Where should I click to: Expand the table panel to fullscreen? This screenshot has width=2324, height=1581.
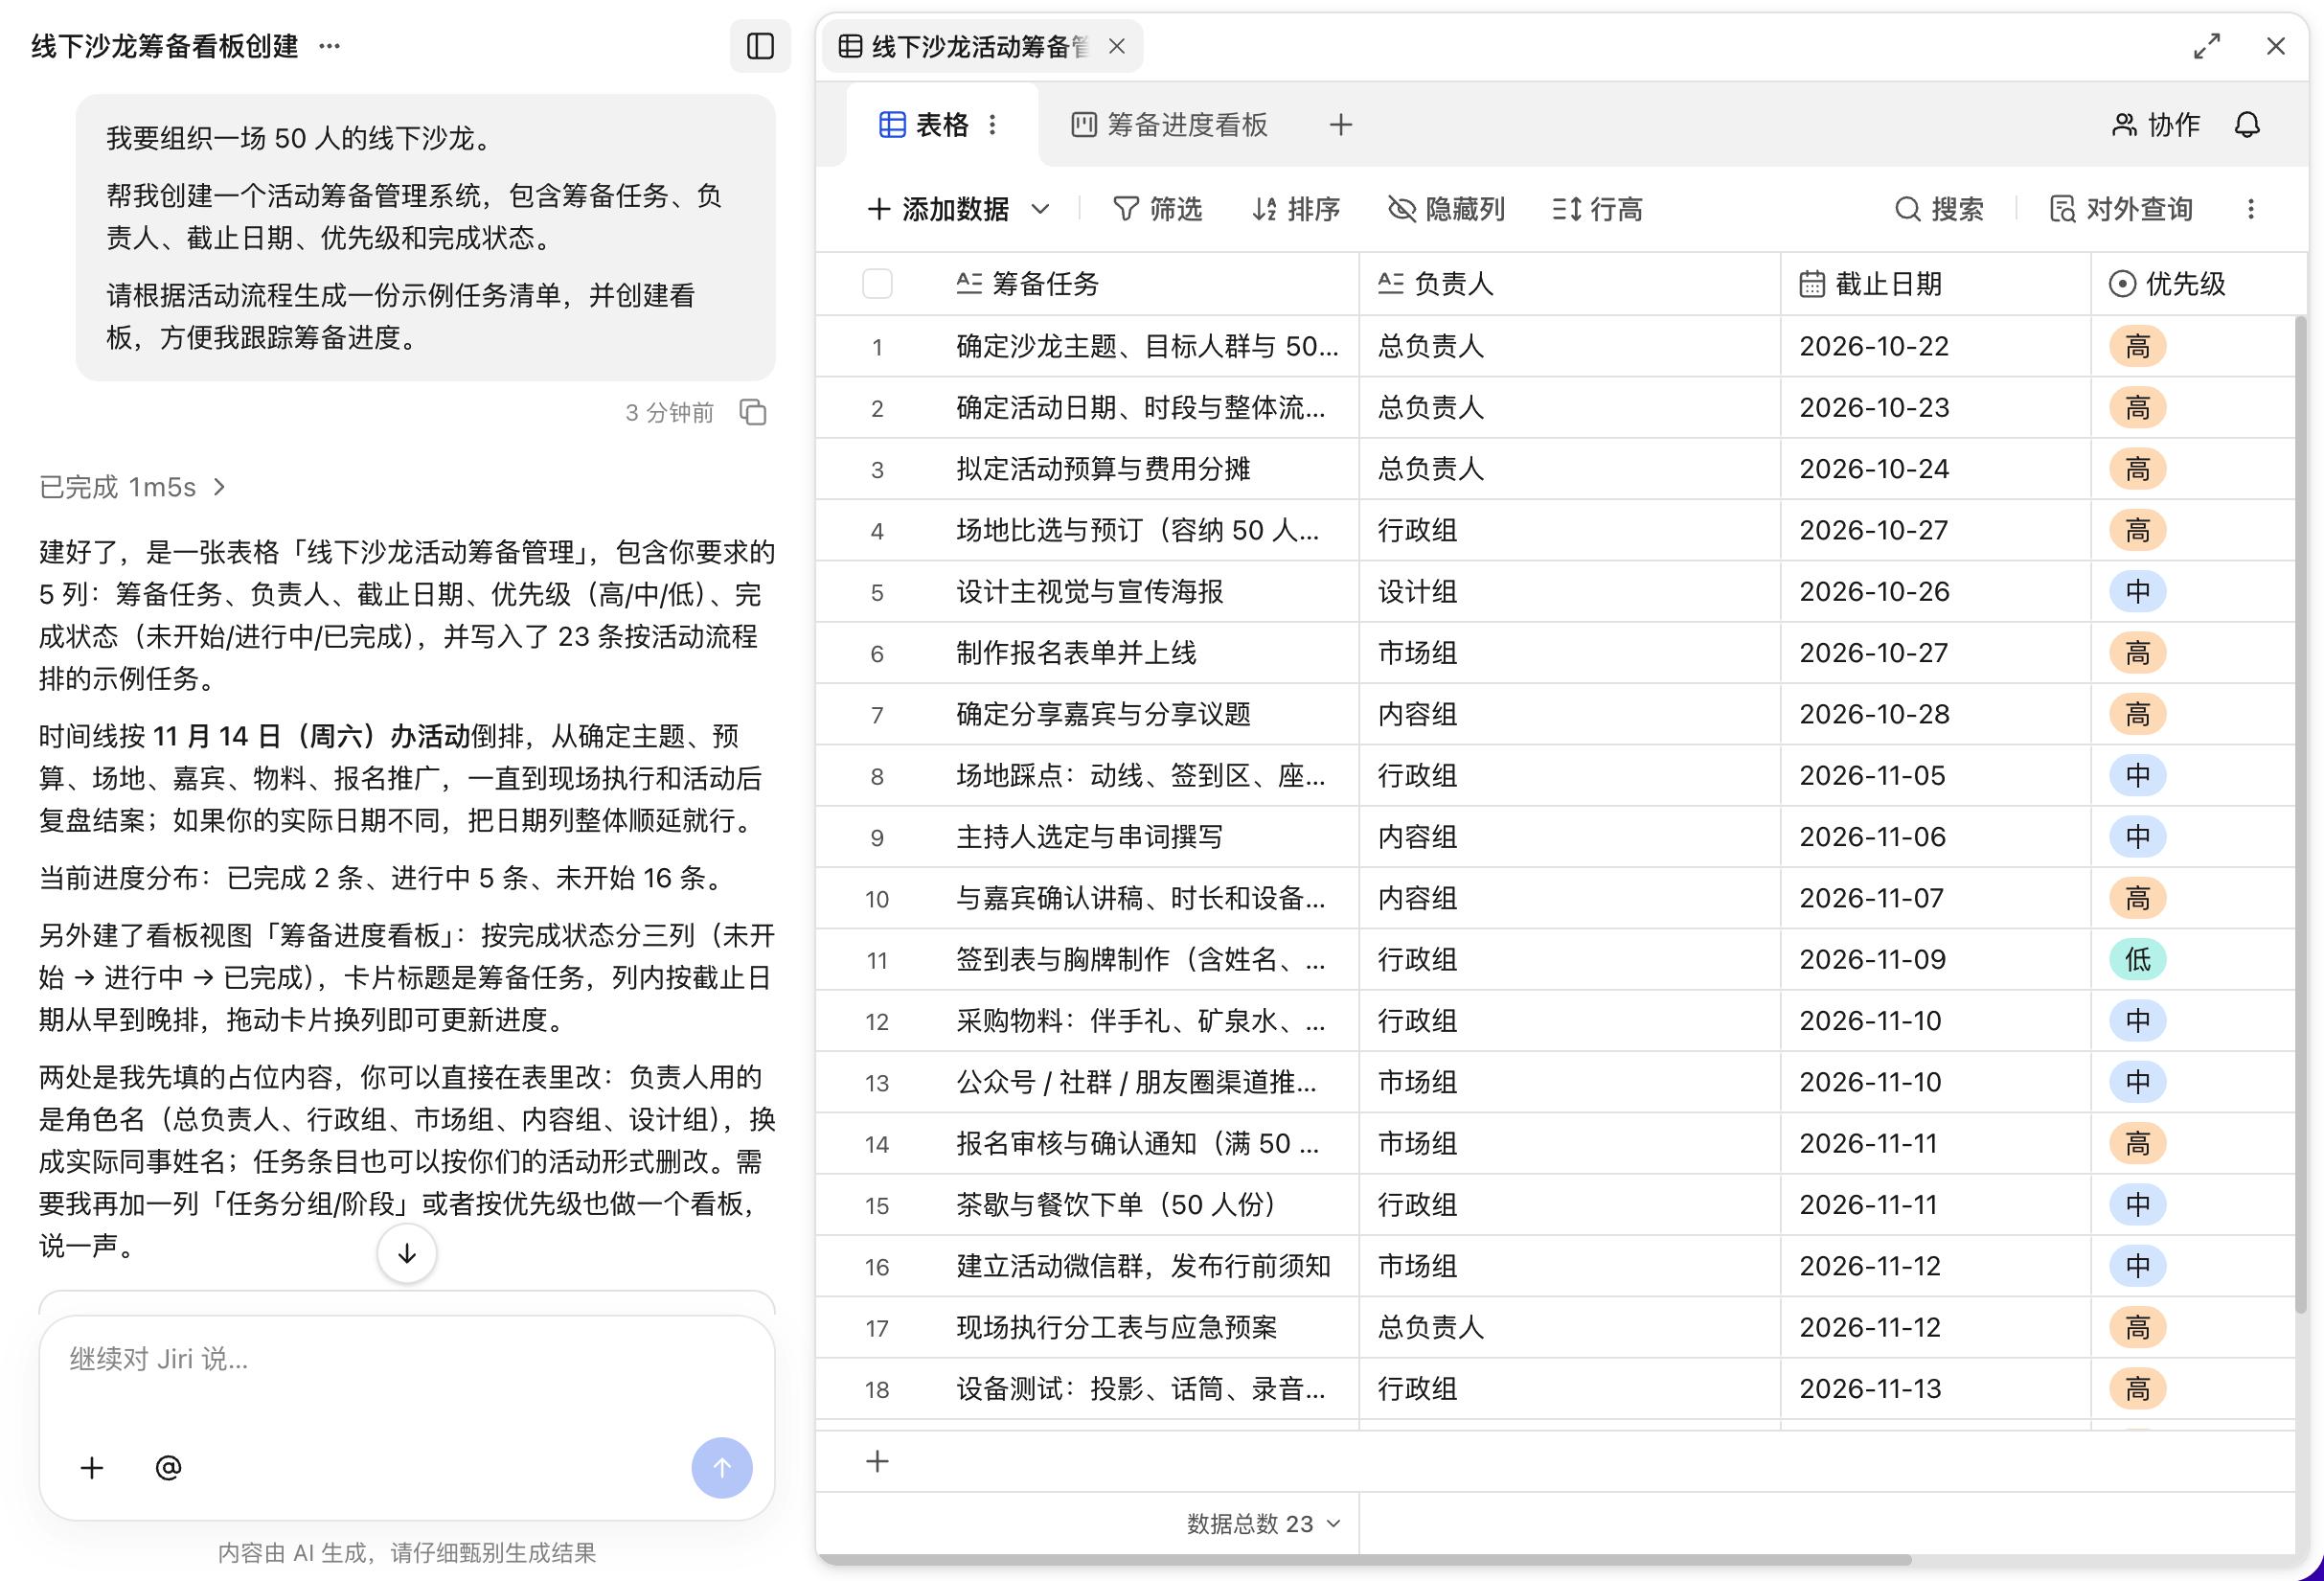(x=2207, y=46)
